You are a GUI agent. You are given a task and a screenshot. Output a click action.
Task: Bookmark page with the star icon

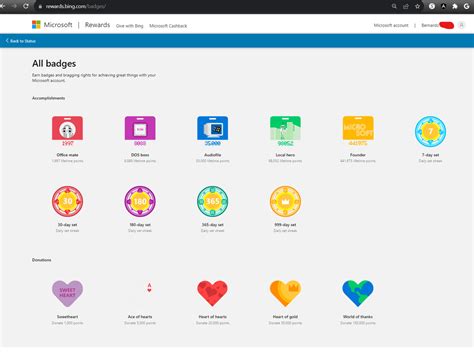coord(417,6)
